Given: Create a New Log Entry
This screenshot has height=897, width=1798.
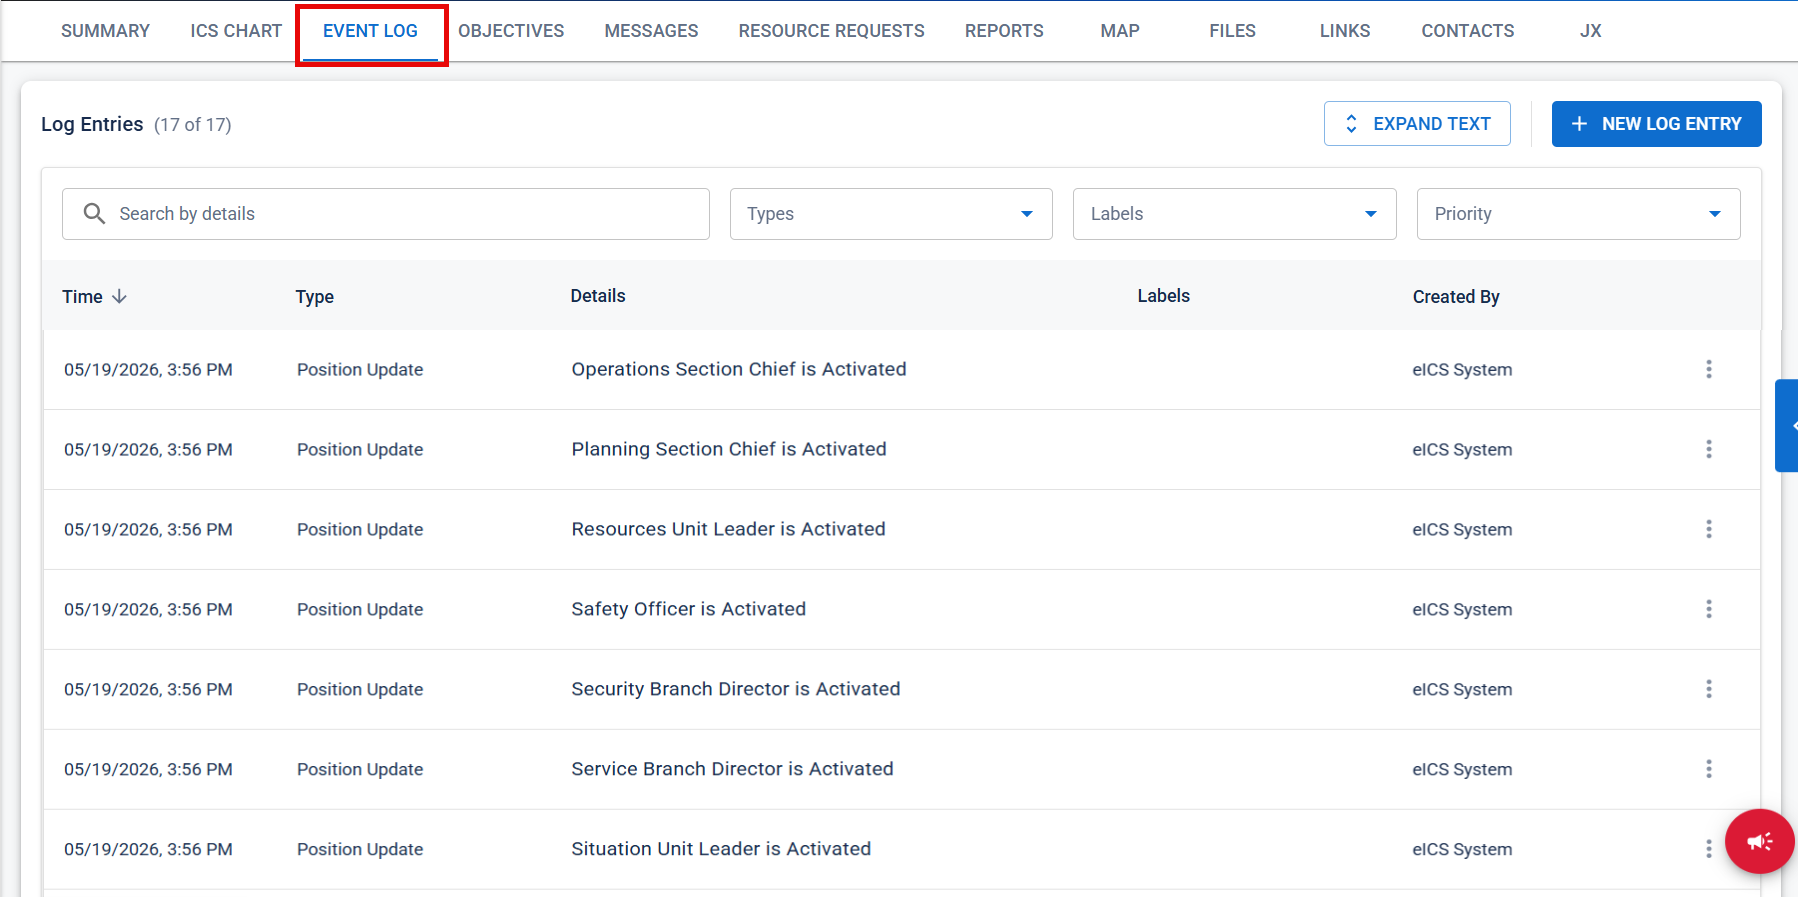Looking at the screenshot, I should pos(1656,124).
